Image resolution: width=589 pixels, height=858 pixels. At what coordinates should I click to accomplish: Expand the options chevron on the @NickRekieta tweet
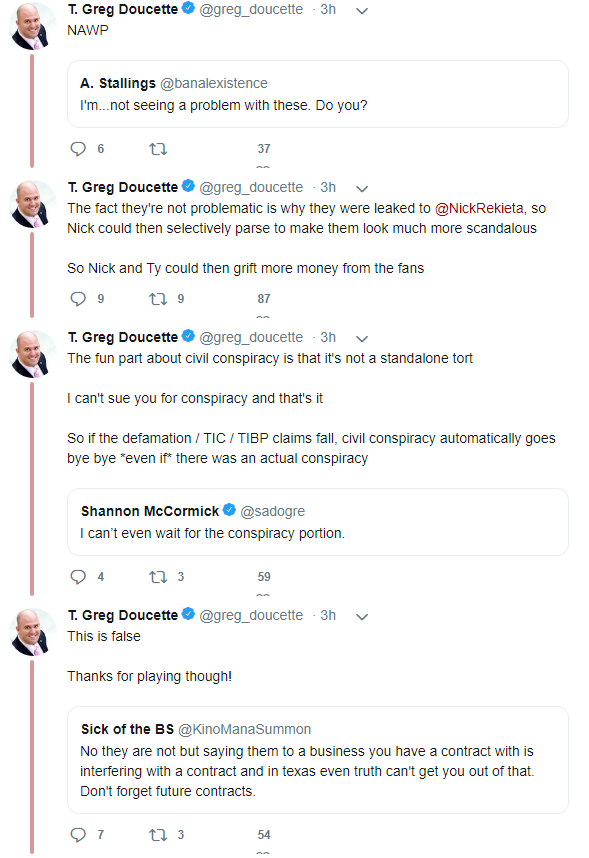click(362, 189)
